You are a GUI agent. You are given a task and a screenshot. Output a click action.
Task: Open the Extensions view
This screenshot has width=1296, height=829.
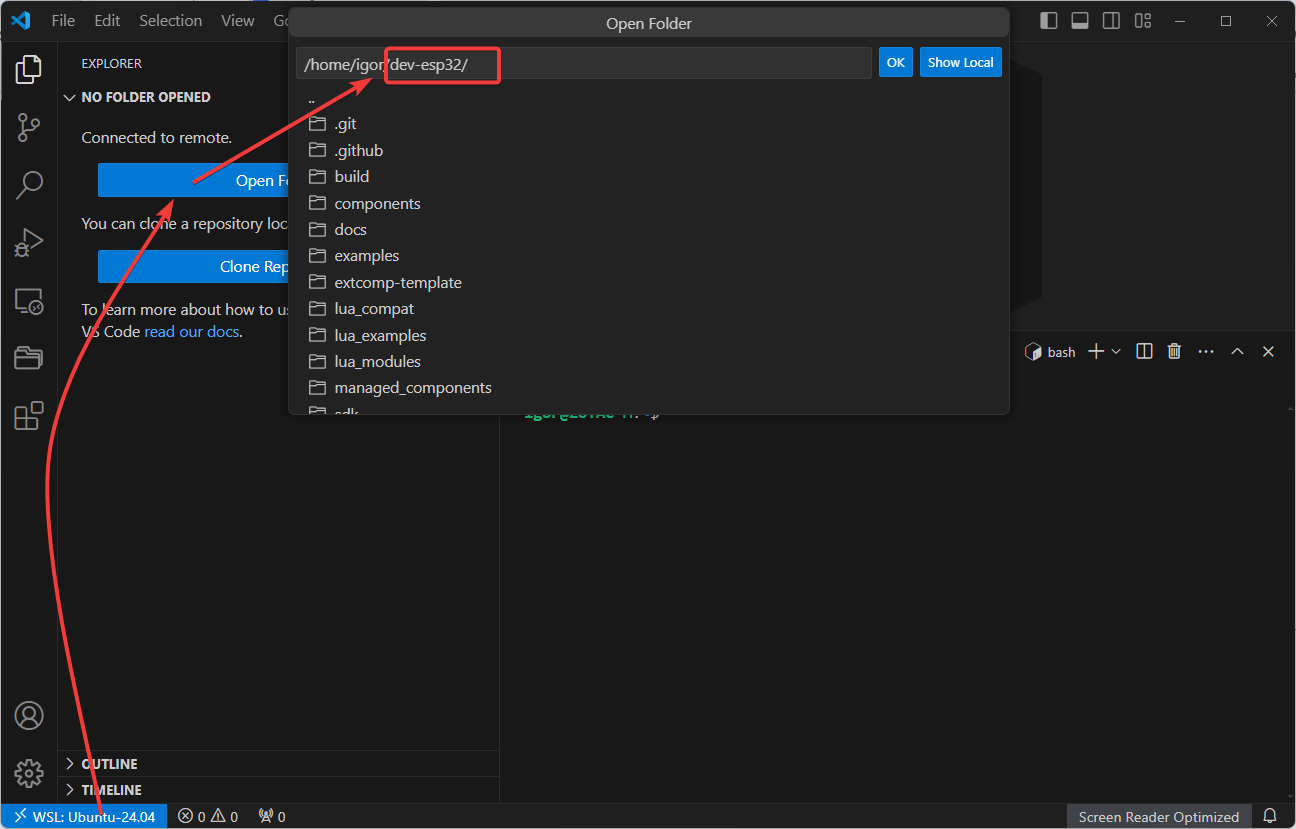click(29, 415)
